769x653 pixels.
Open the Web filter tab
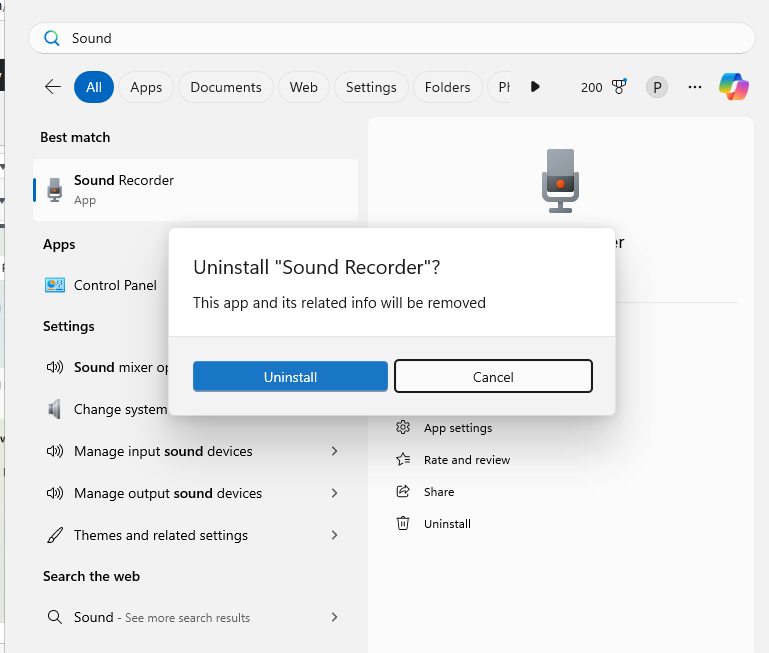(x=303, y=87)
